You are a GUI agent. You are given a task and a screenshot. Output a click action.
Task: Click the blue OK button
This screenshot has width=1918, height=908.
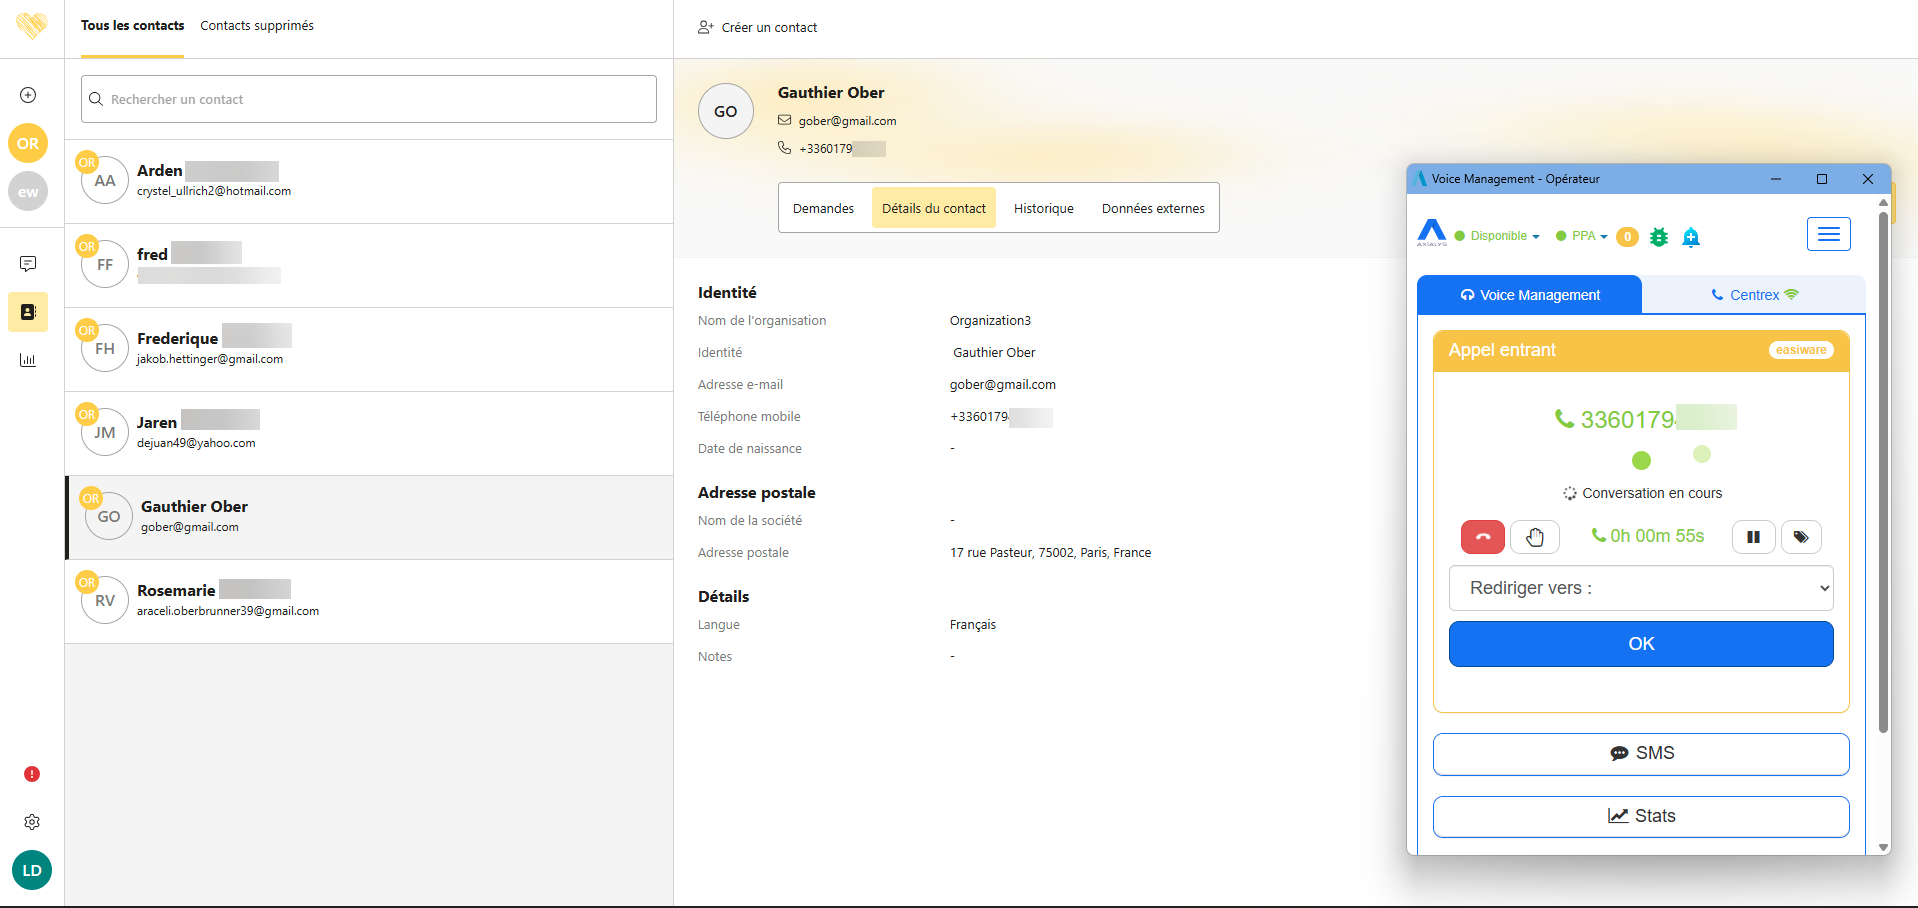pyautogui.click(x=1640, y=644)
